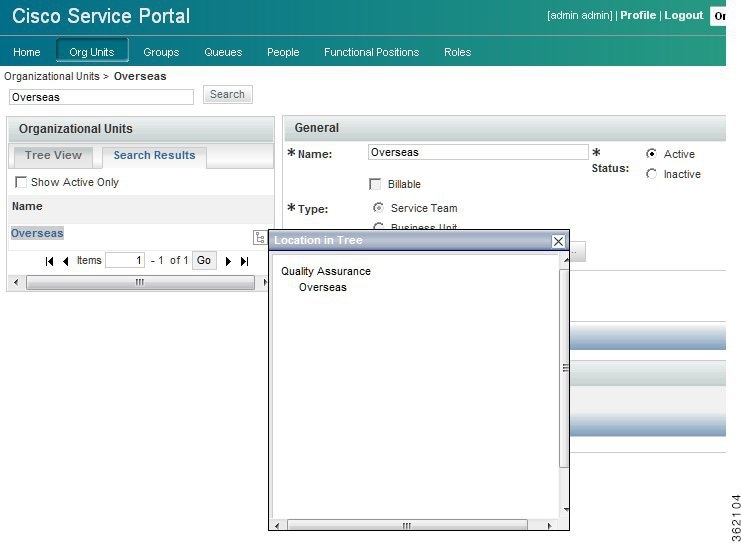Switch to the Search Results tab
741x543 pixels.
(x=154, y=155)
